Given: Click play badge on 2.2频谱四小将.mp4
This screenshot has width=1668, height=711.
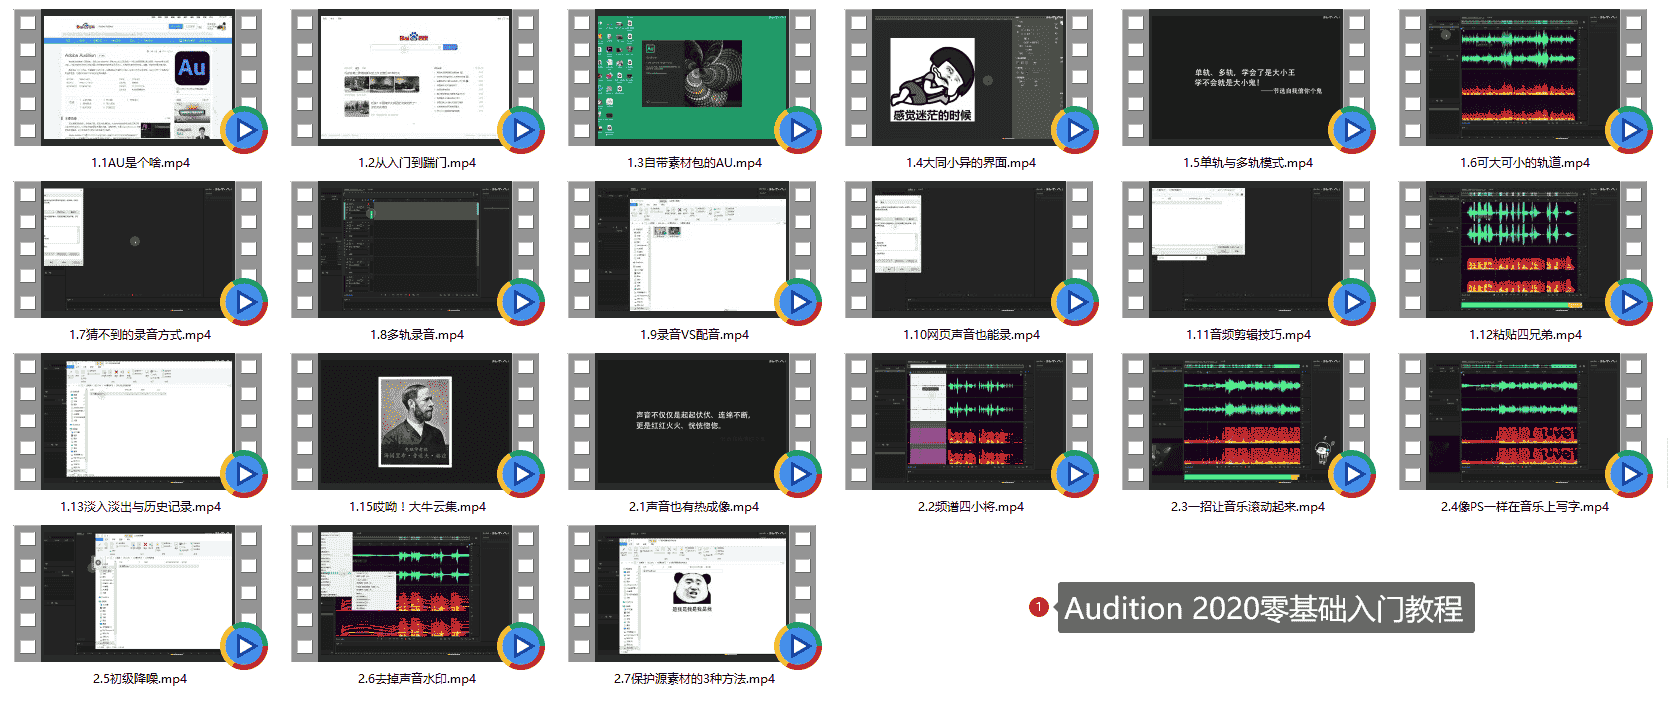Looking at the screenshot, I should coord(1075,474).
